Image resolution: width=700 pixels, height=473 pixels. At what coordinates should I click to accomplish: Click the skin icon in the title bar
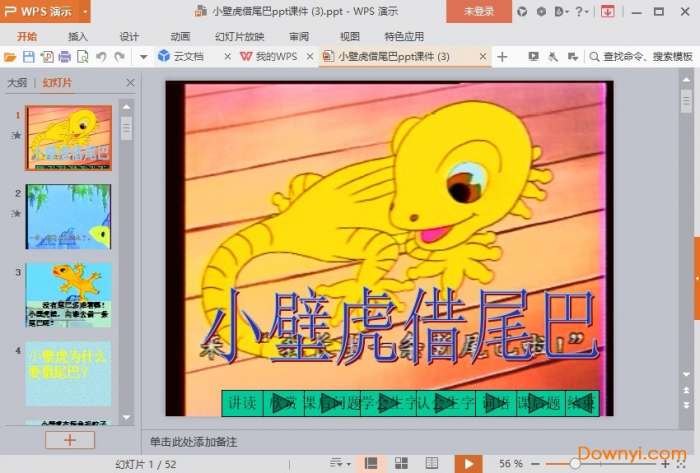pyautogui.click(x=522, y=12)
